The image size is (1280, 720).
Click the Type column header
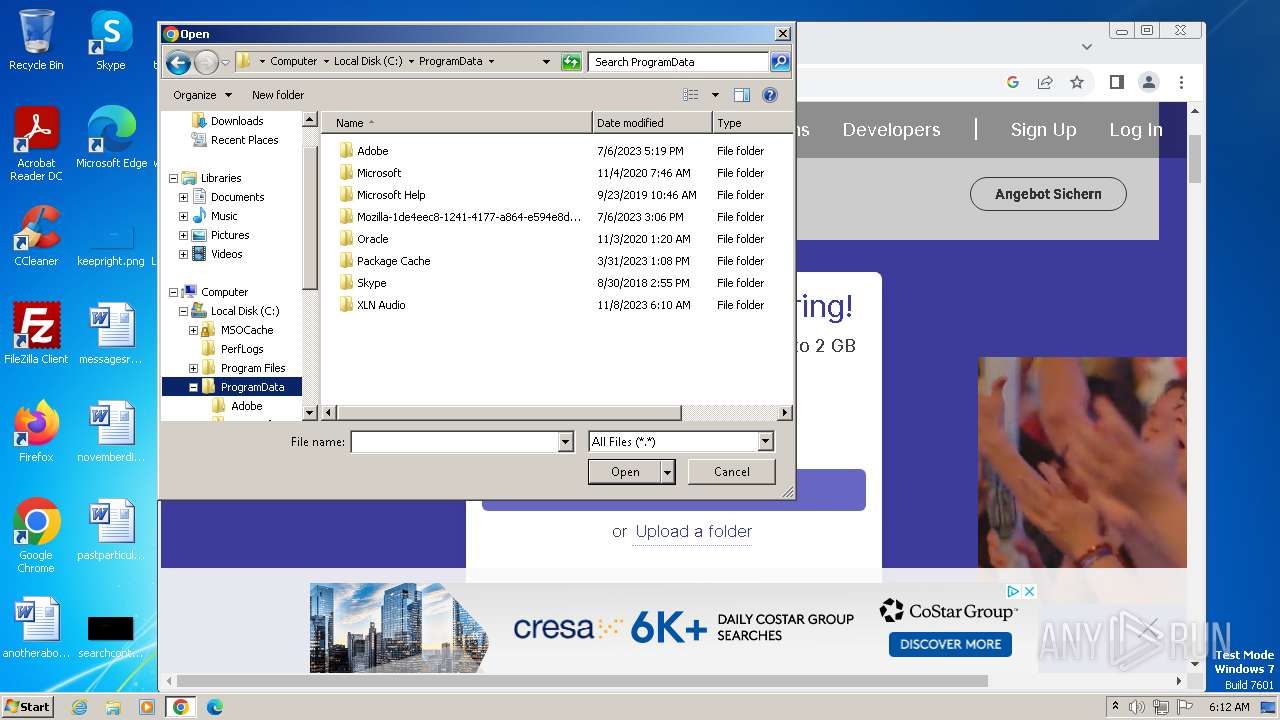pos(752,123)
